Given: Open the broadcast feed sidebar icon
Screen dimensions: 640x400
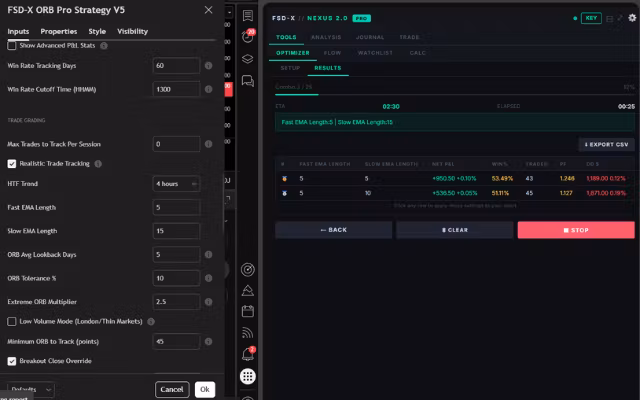Looking at the screenshot, I should tap(247, 333).
